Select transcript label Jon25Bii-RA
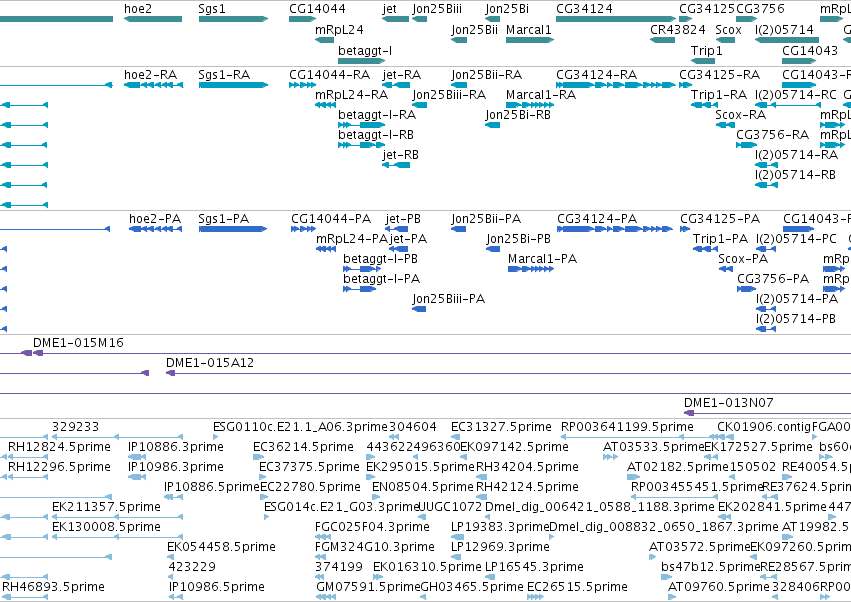The width and height of the screenshot is (851, 602). [x=486, y=74]
